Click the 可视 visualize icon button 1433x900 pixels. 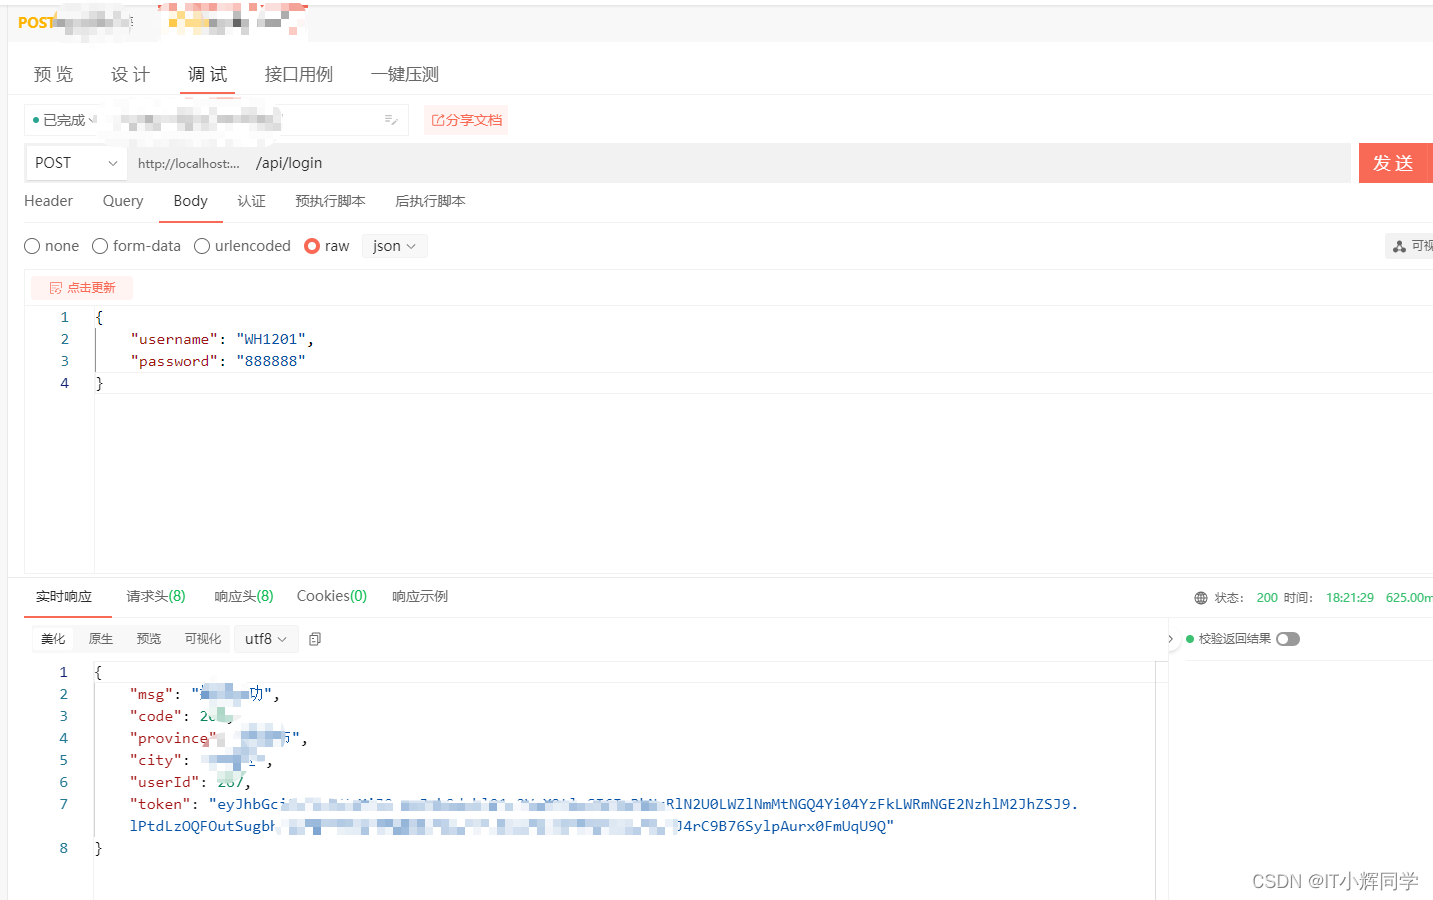click(x=1410, y=246)
